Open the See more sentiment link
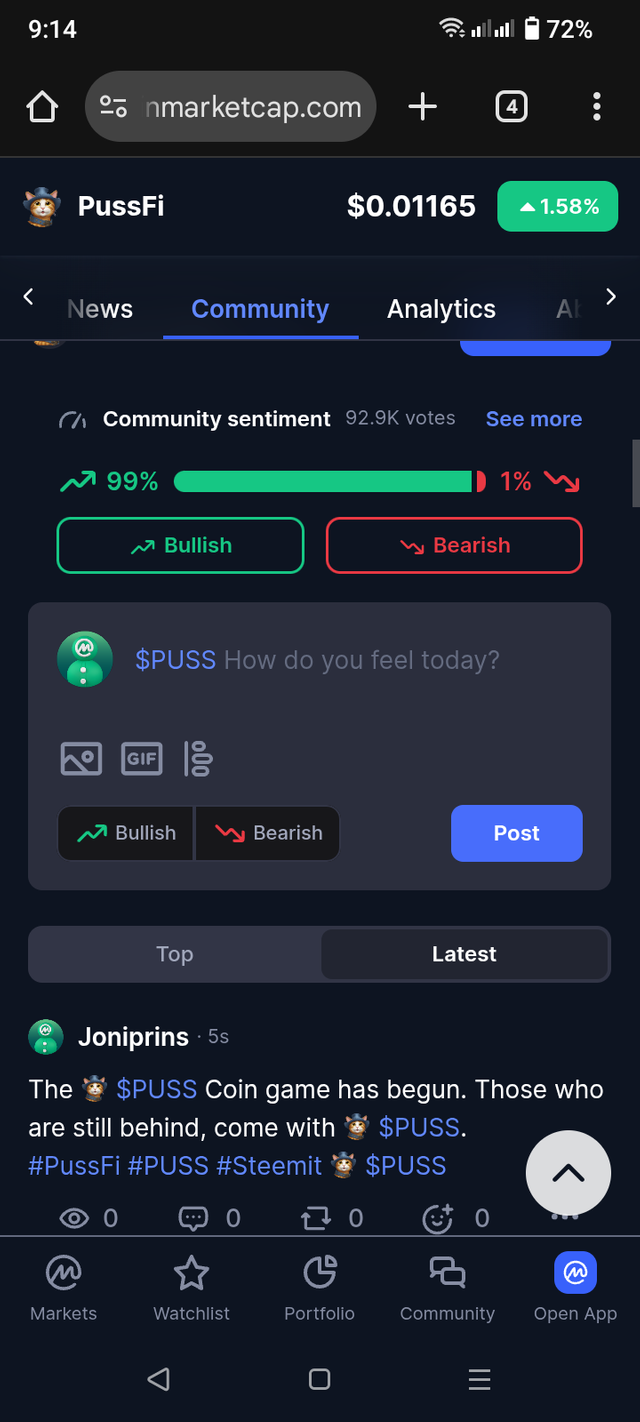The height and width of the screenshot is (1422, 640). point(534,419)
